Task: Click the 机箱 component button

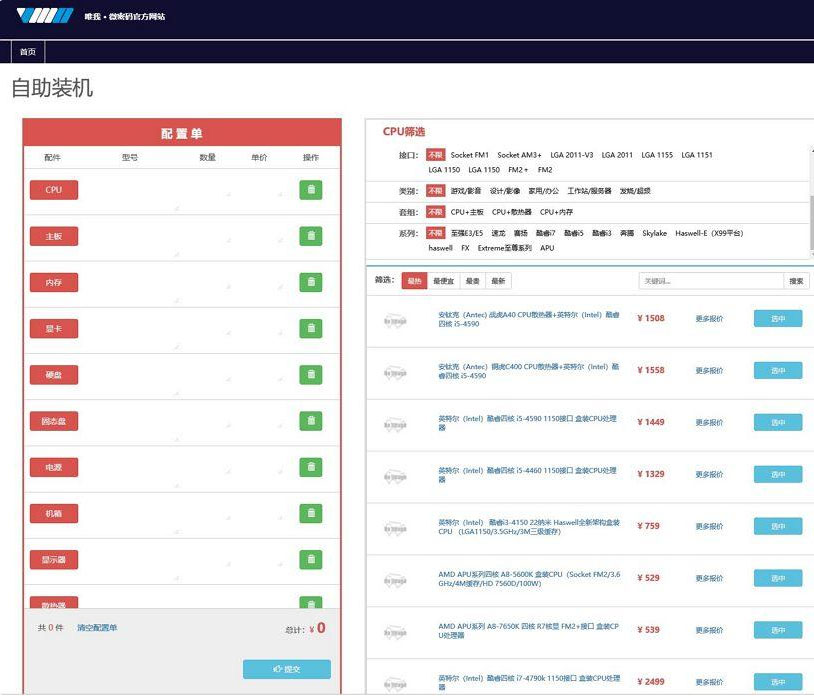Action: pos(54,513)
